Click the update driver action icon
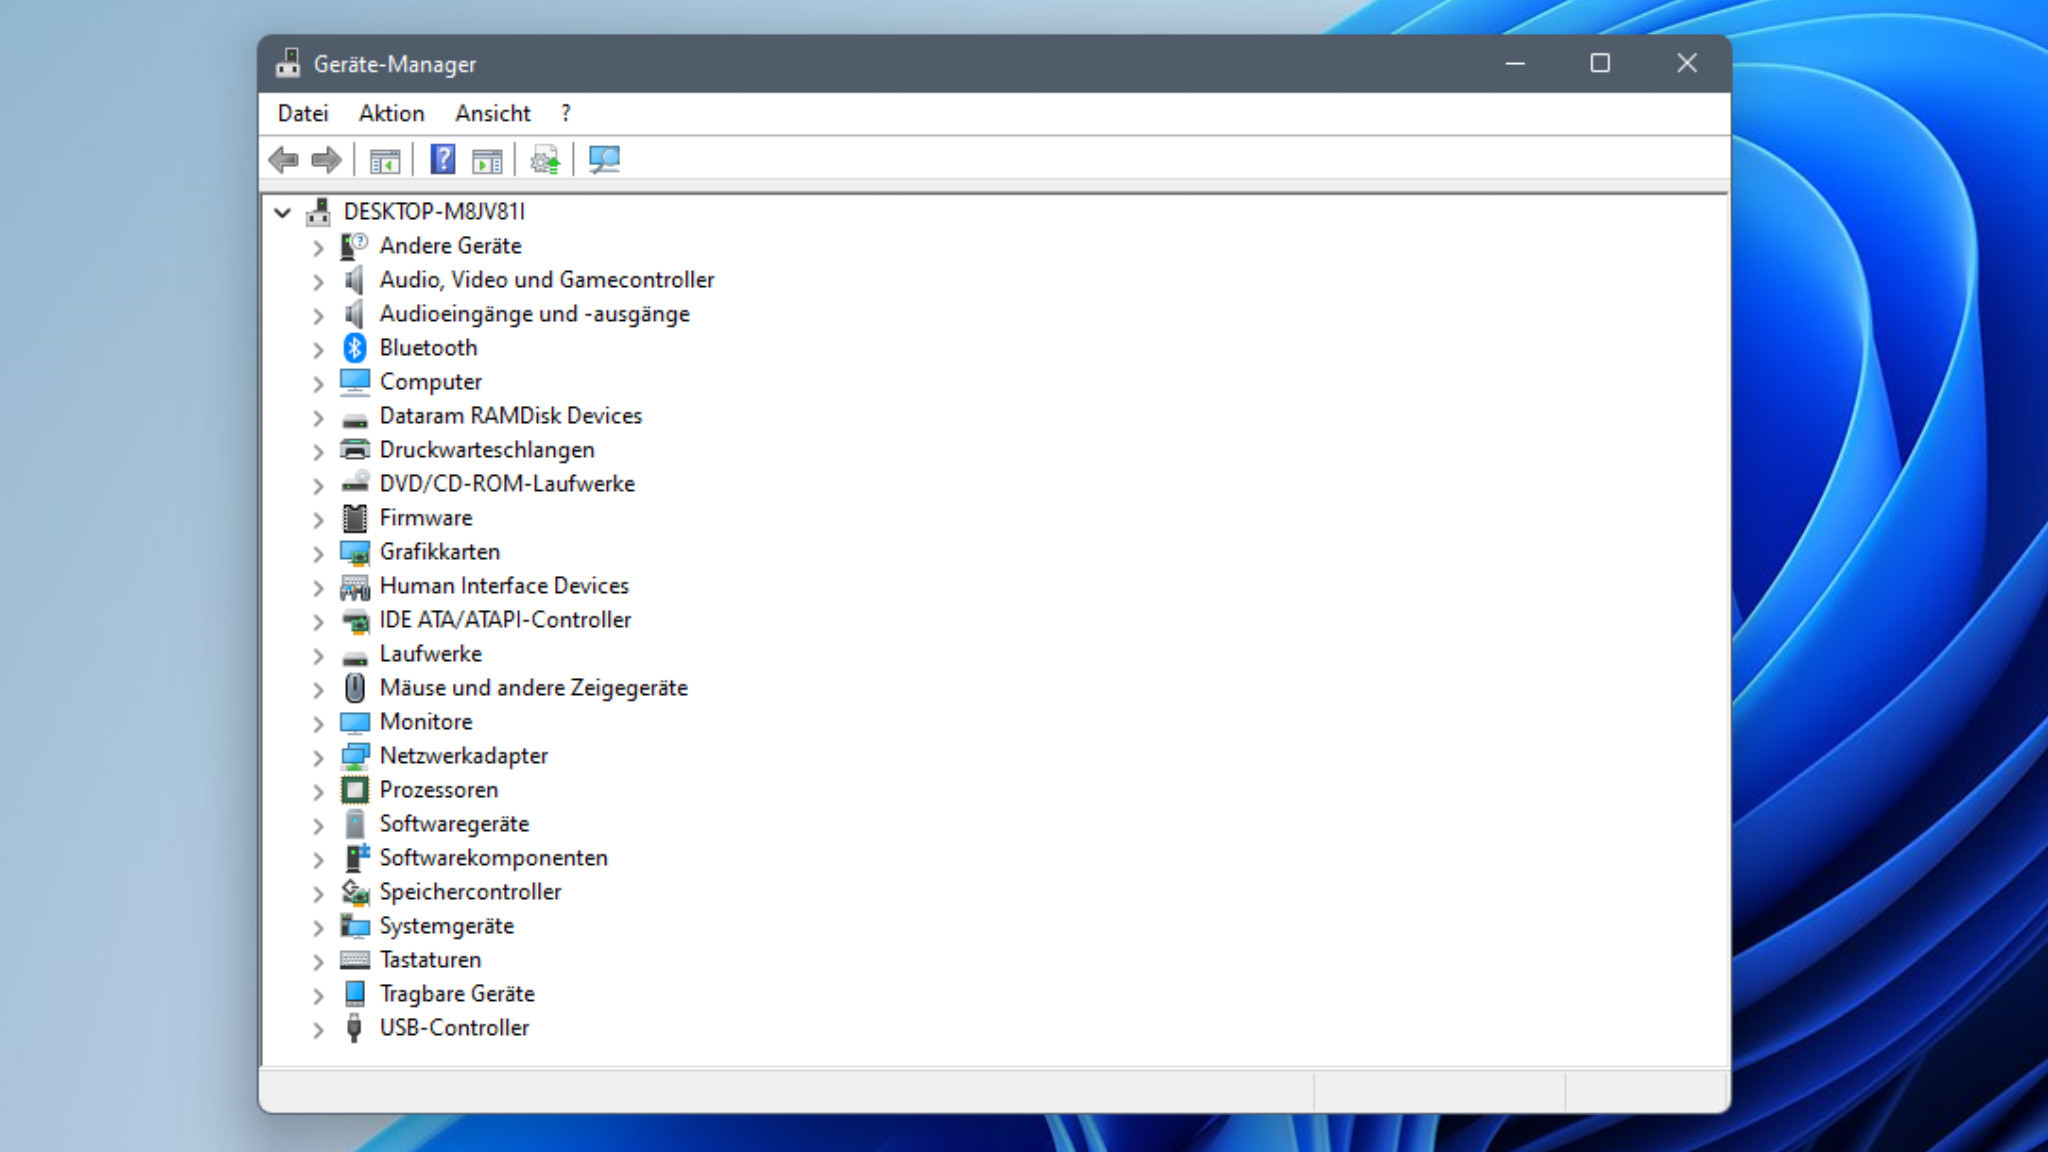The width and height of the screenshot is (2048, 1152). [x=546, y=159]
